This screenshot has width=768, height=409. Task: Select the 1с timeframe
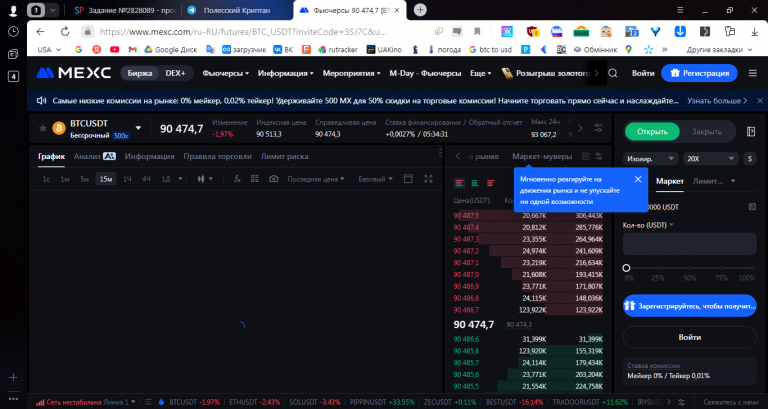[x=46, y=179]
